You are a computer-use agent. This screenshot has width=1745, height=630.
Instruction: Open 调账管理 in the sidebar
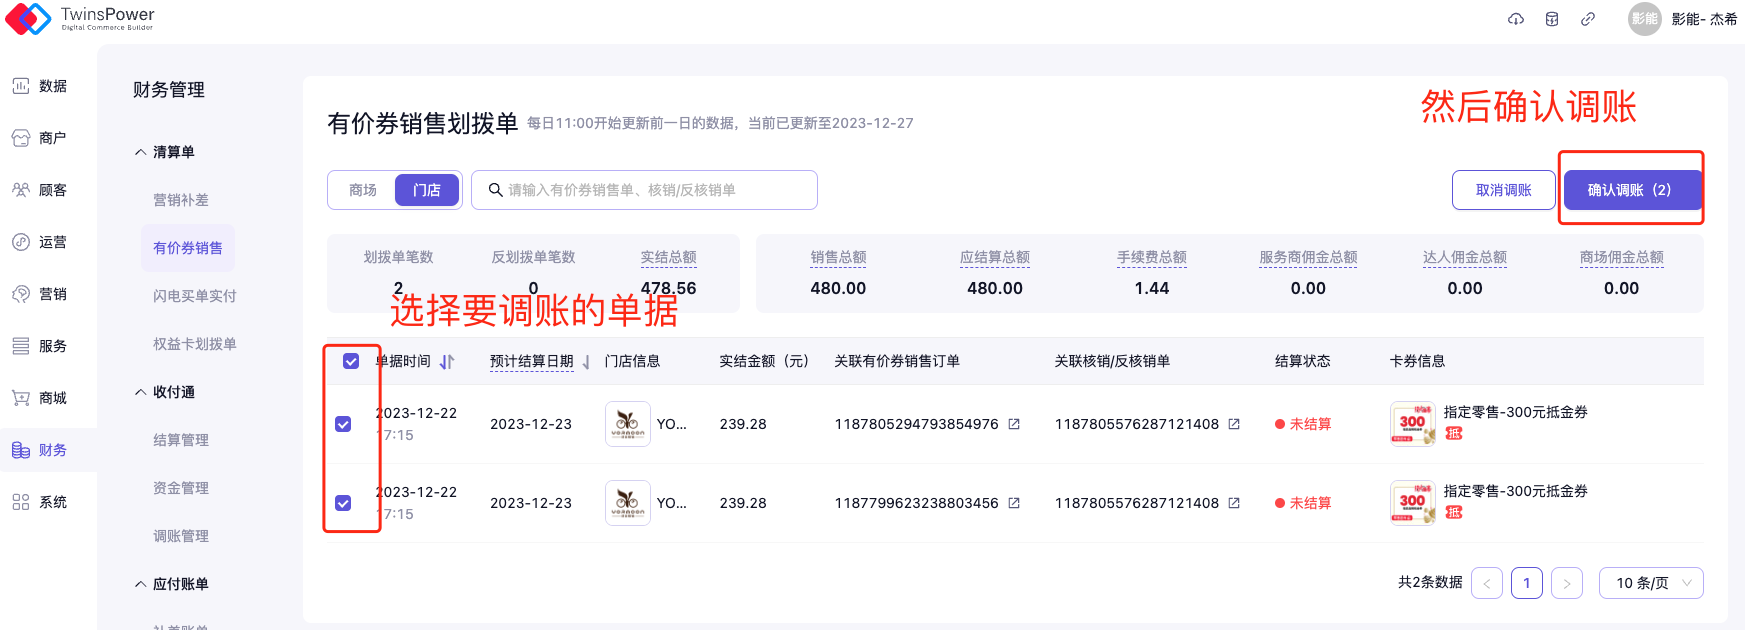click(x=181, y=536)
